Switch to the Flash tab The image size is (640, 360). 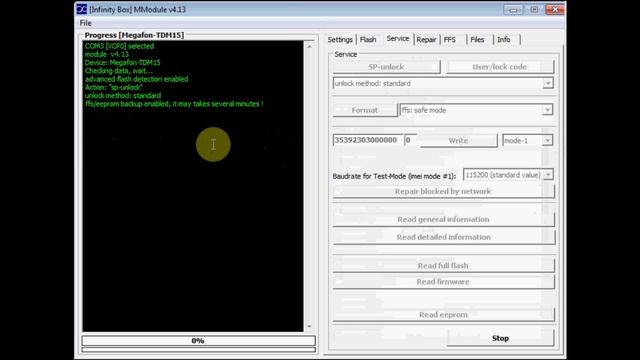point(368,40)
